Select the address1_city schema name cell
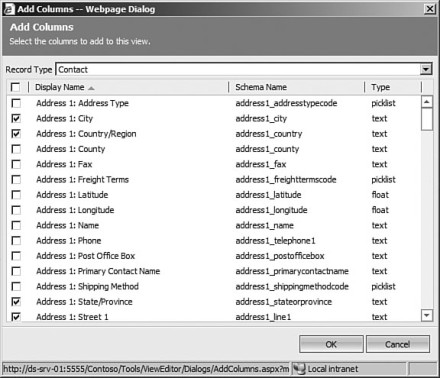The image size is (440, 378). pos(261,118)
